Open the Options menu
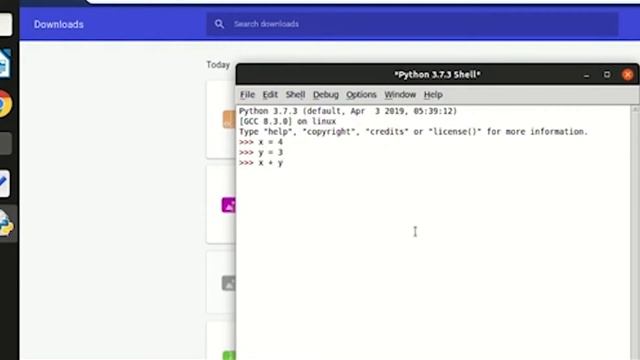Image resolution: width=640 pixels, height=360 pixels. click(361, 95)
